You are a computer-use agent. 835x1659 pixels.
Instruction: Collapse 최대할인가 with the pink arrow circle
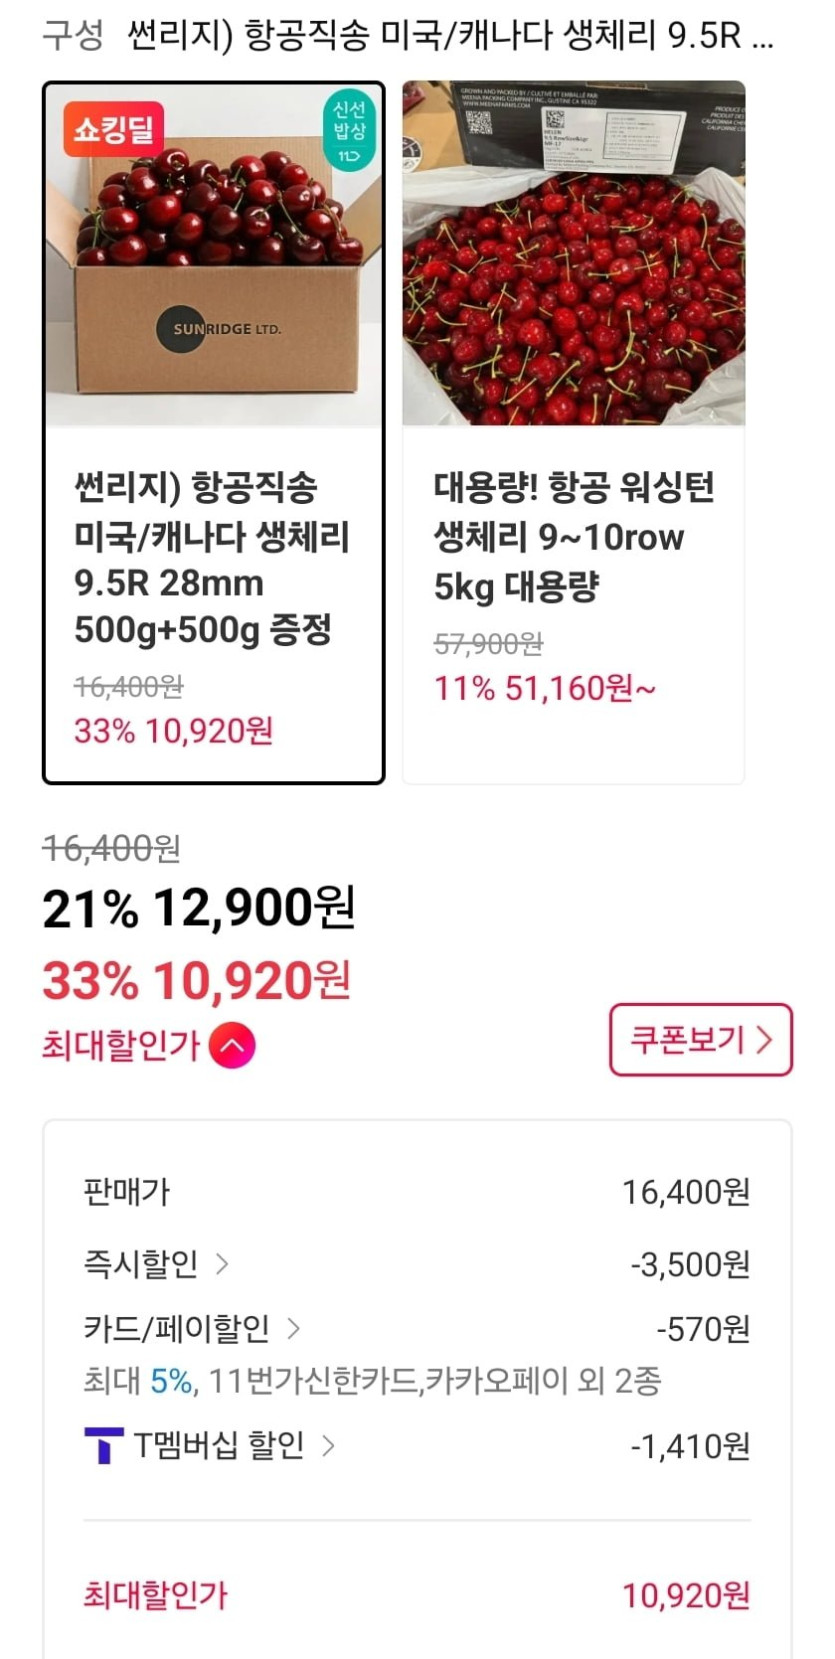click(232, 1046)
